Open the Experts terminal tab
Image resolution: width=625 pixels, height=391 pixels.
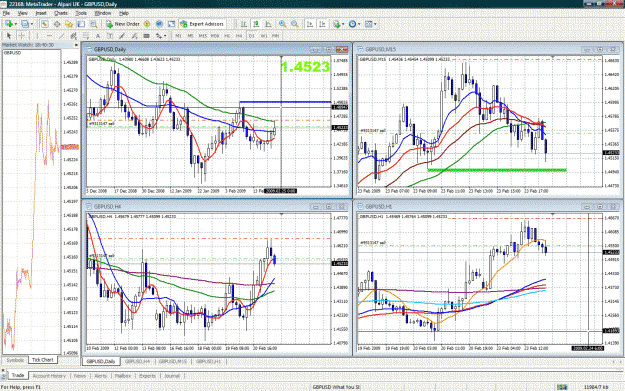pos(147,376)
